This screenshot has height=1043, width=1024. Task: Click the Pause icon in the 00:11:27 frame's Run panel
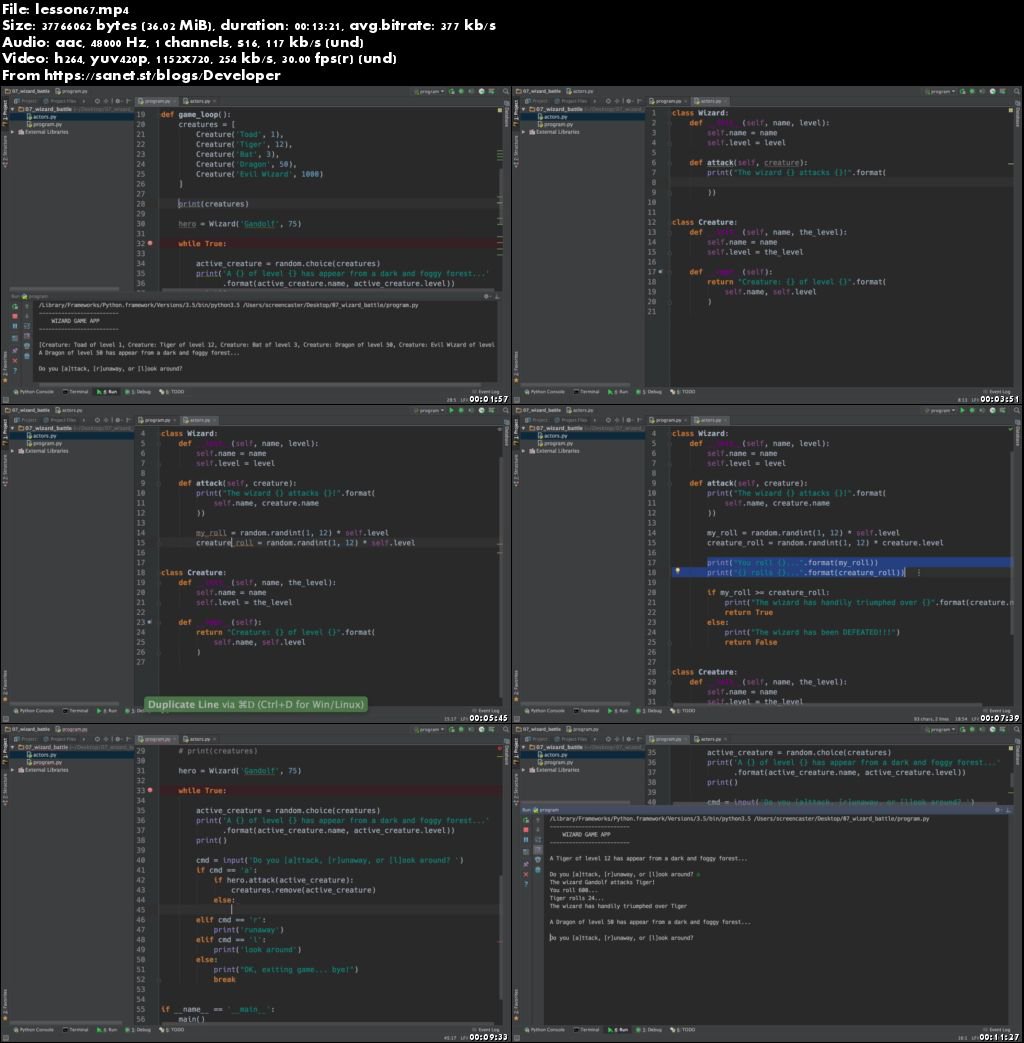pos(526,840)
